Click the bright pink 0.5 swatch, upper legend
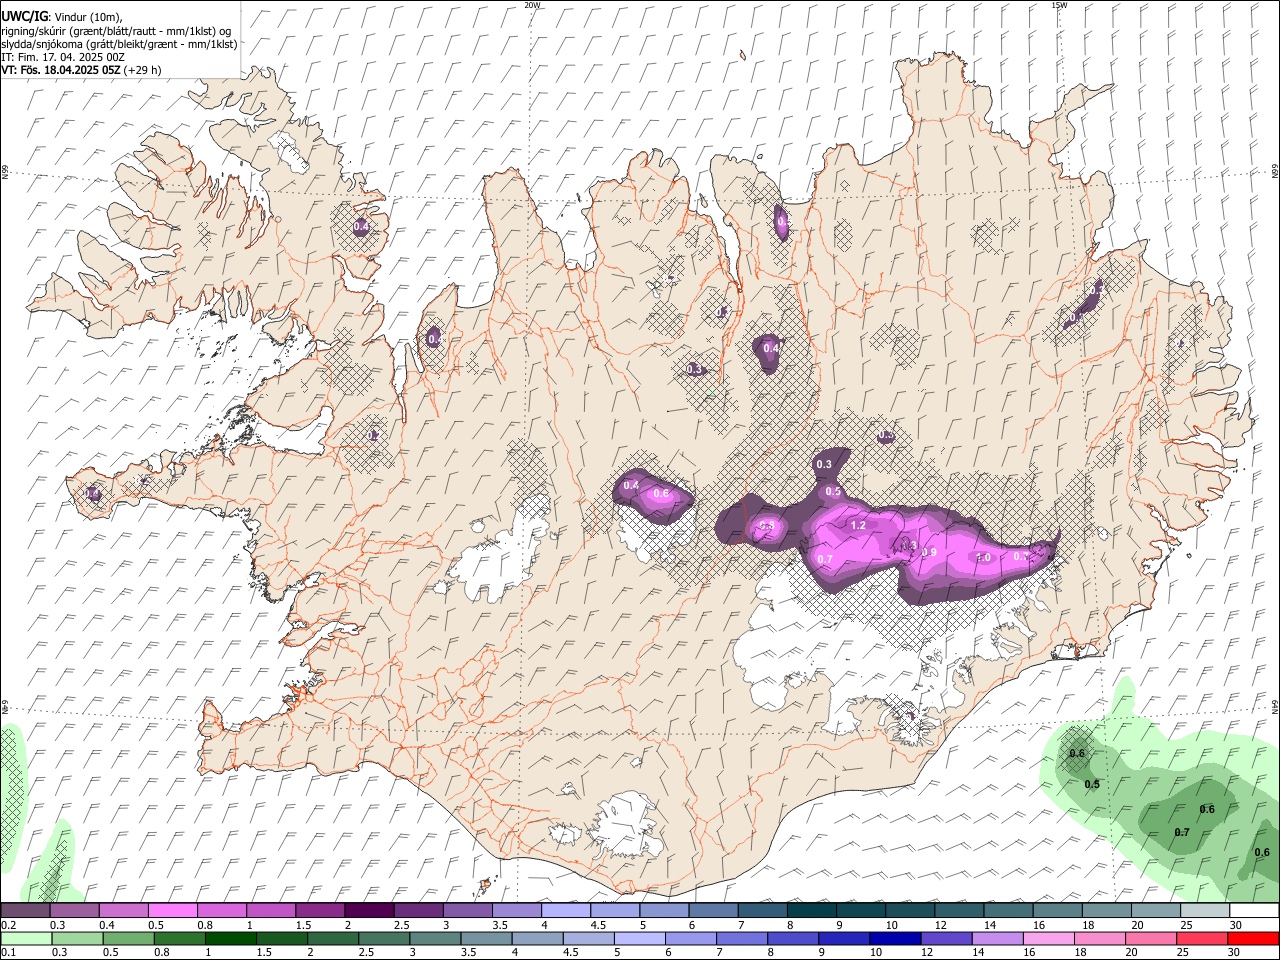 tap(172, 911)
